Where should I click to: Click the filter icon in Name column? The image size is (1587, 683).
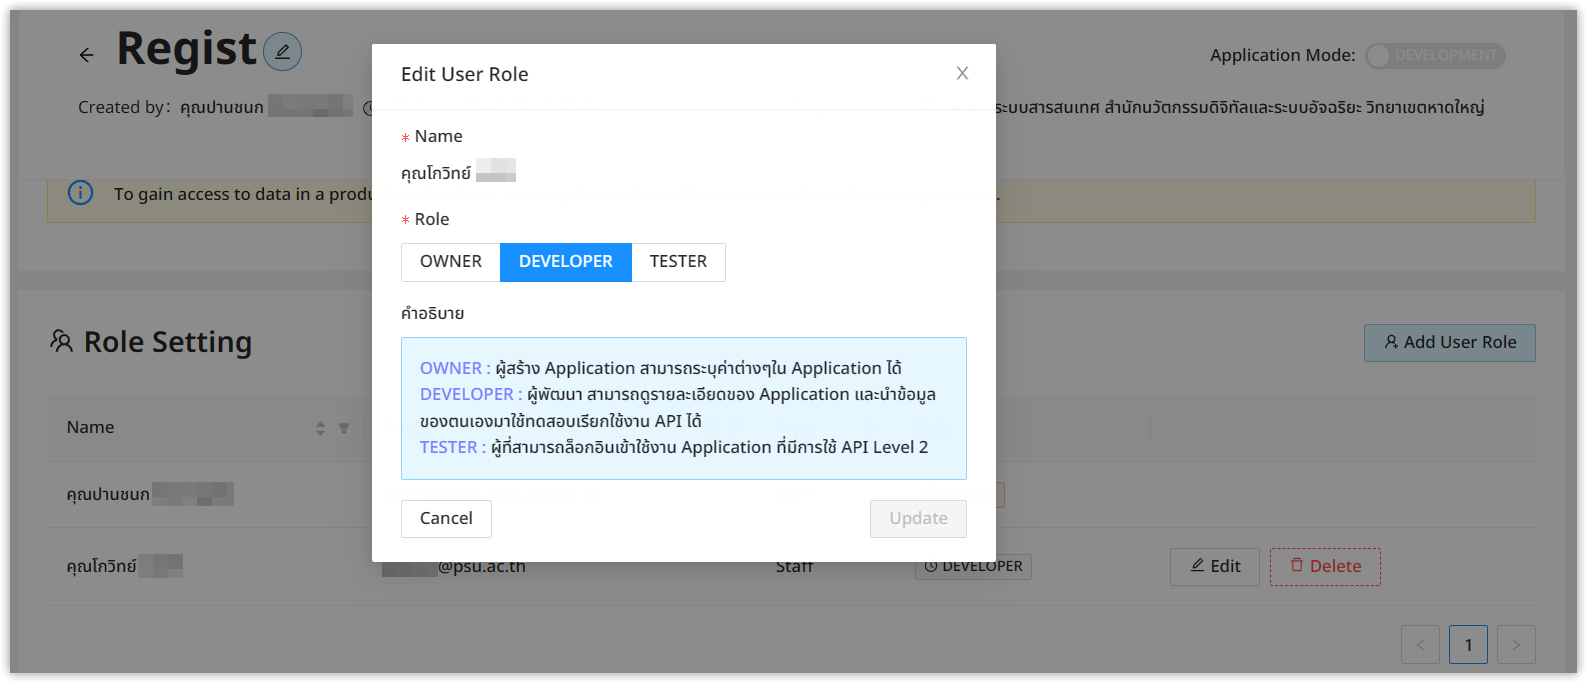pyautogui.click(x=344, y=428)
